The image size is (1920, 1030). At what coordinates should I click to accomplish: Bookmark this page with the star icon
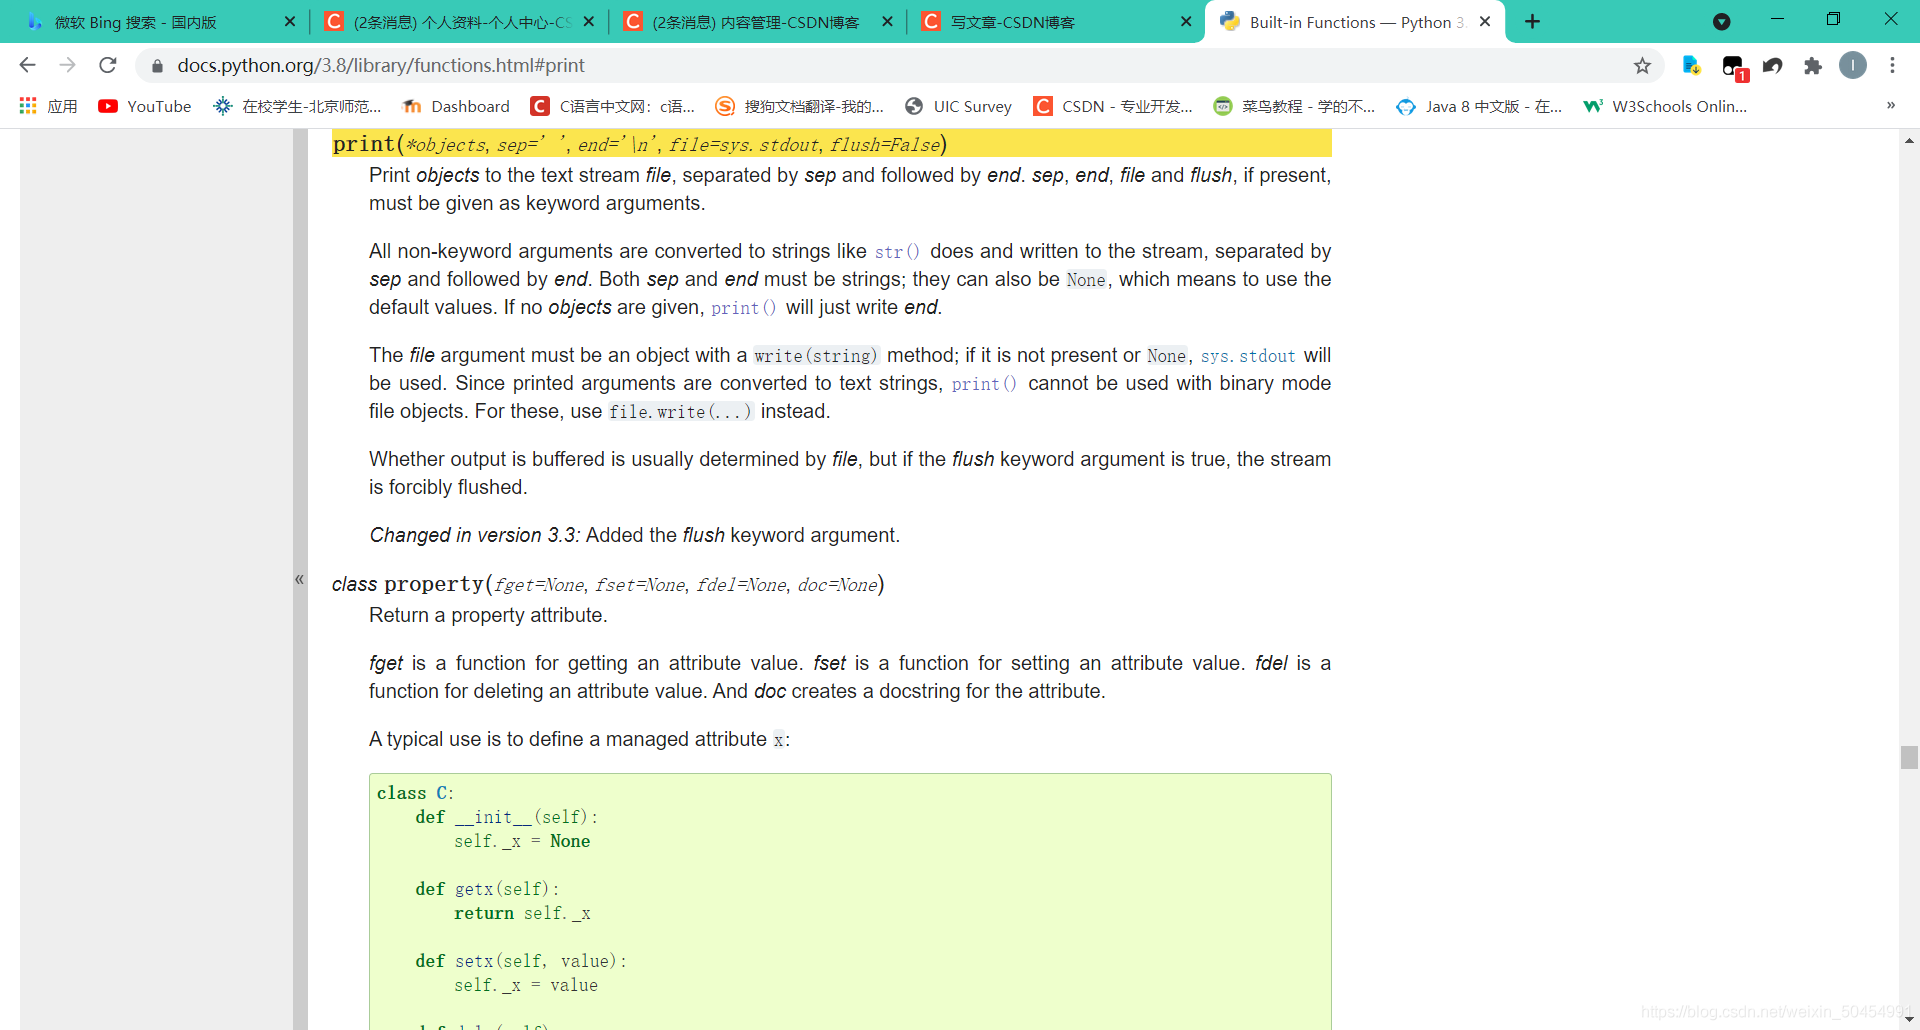click(x=1642, y=66)
